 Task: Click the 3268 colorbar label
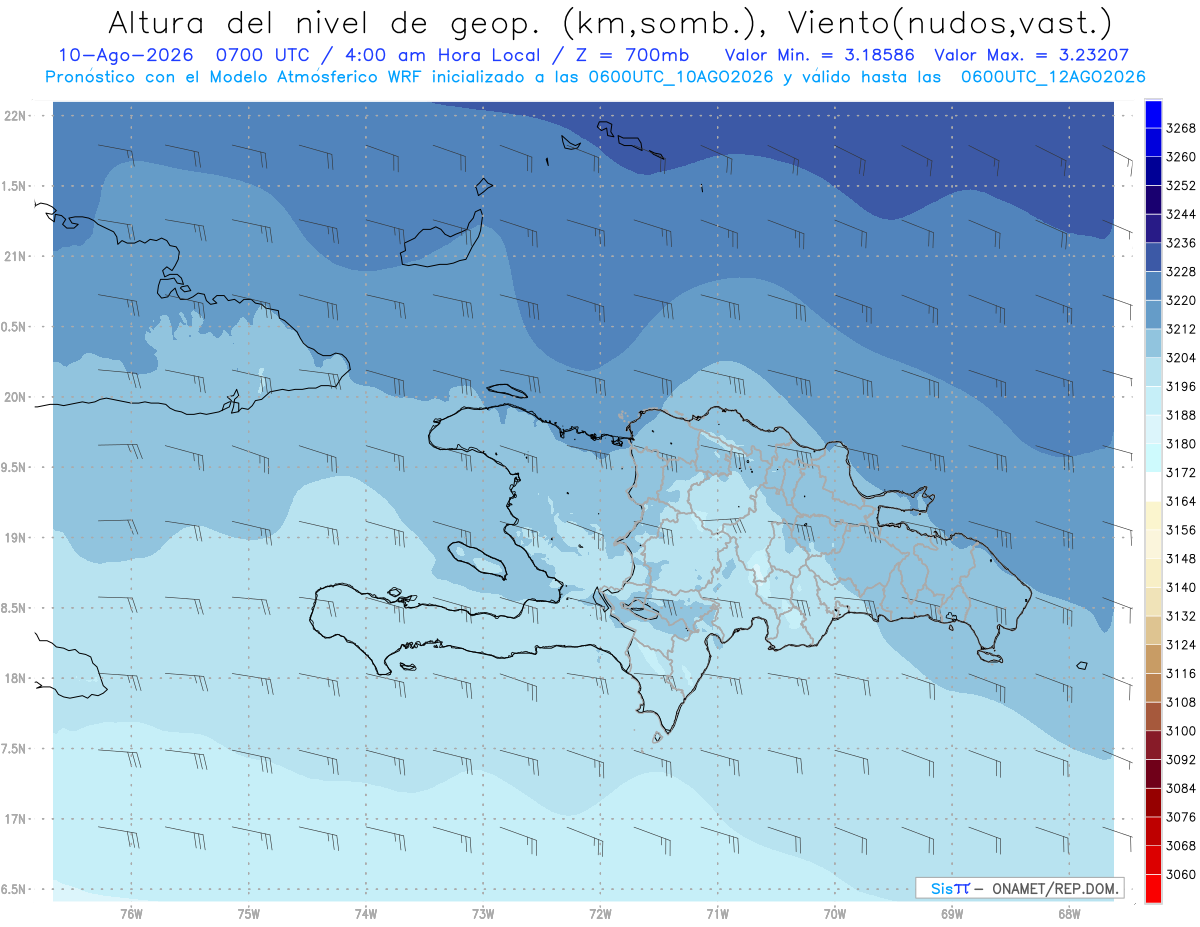pyautogui.click(x=1181, y=128)
